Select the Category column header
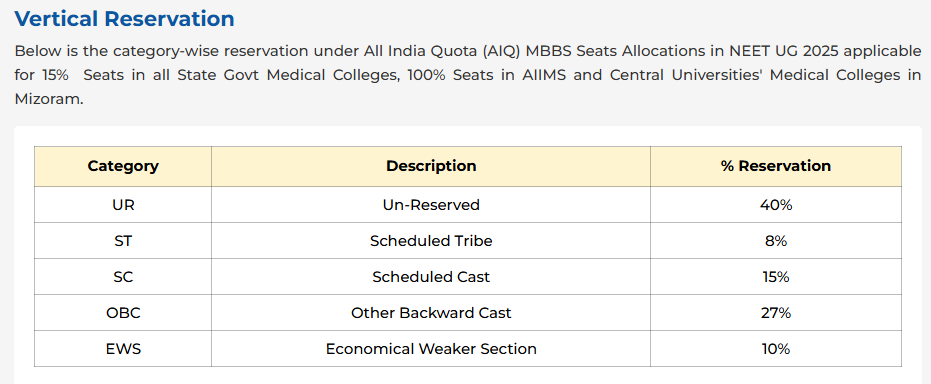 123,166
